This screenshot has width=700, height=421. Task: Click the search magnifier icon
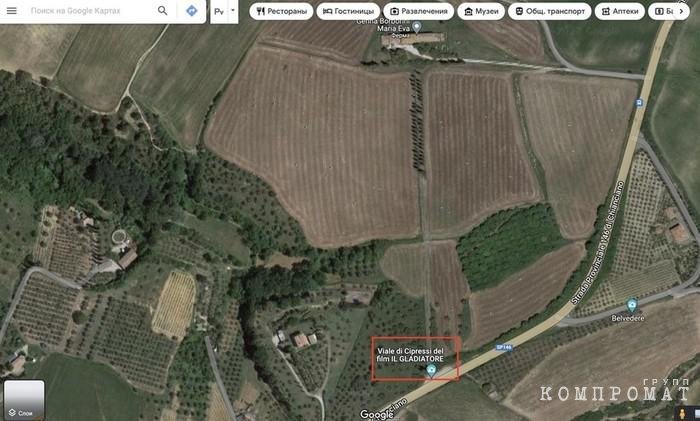click(162, 11)
